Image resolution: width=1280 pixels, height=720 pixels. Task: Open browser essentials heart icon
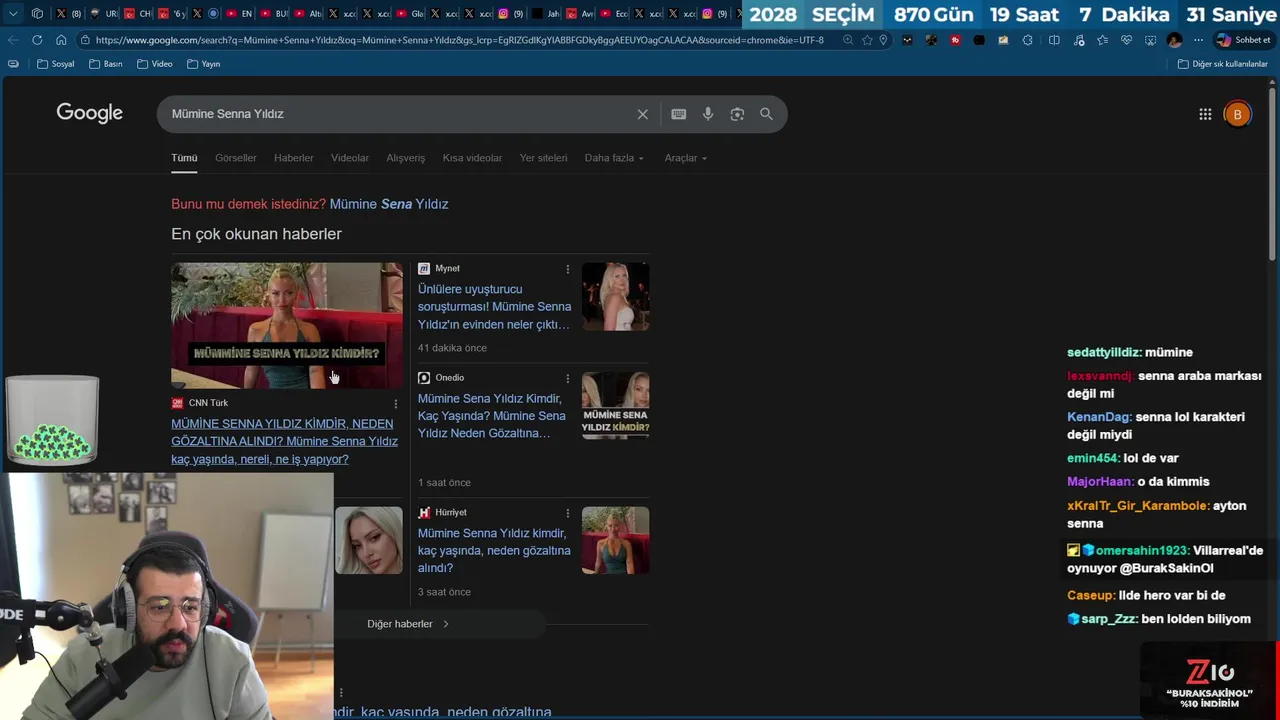1126,40
